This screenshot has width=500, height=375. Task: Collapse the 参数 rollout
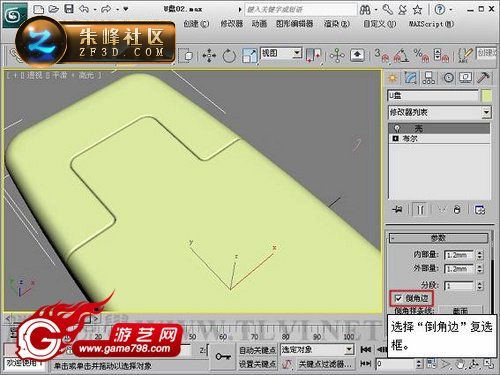tap(438, 238)
